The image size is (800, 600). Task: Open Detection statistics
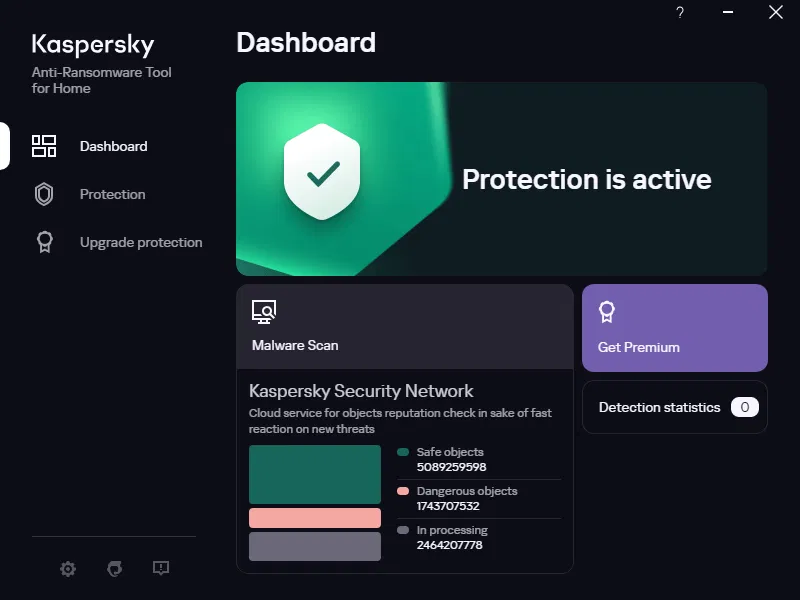point(674,407)
